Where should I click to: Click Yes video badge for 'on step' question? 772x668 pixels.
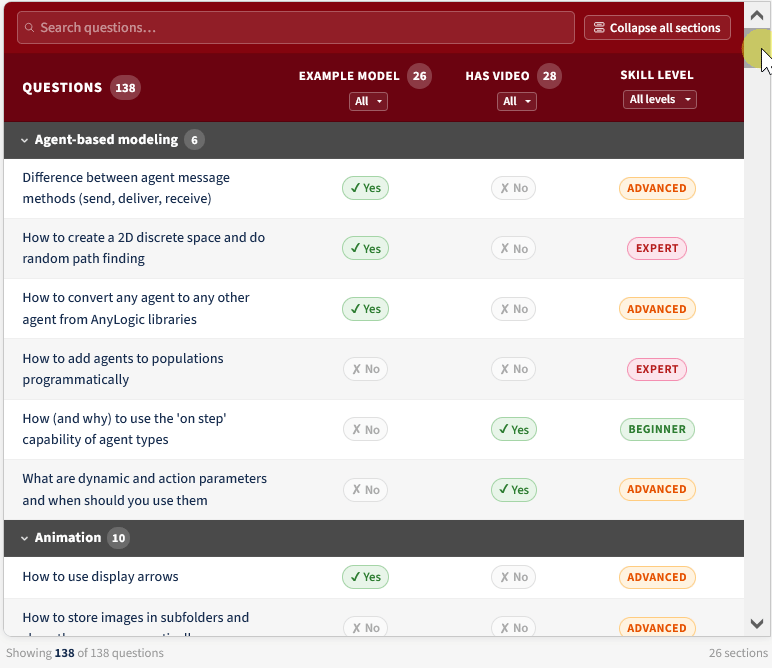click(x=513, y=429)
